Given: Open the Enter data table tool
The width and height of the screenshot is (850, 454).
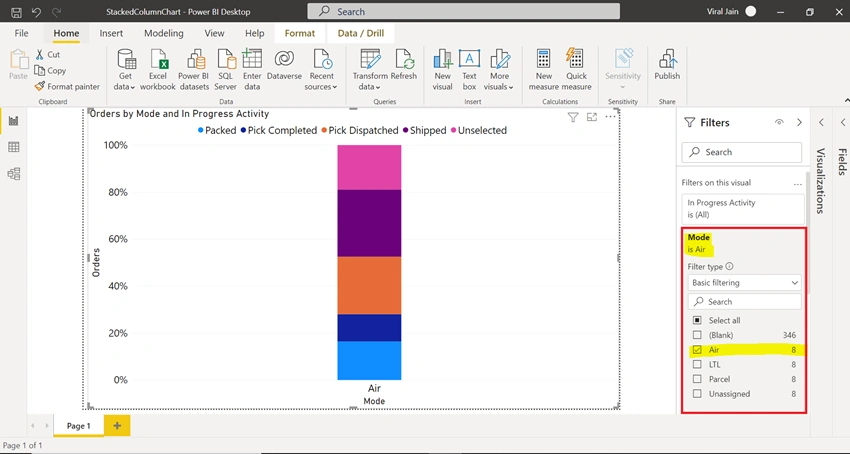Looking at the screenshot, I should (x=252, y=69).
